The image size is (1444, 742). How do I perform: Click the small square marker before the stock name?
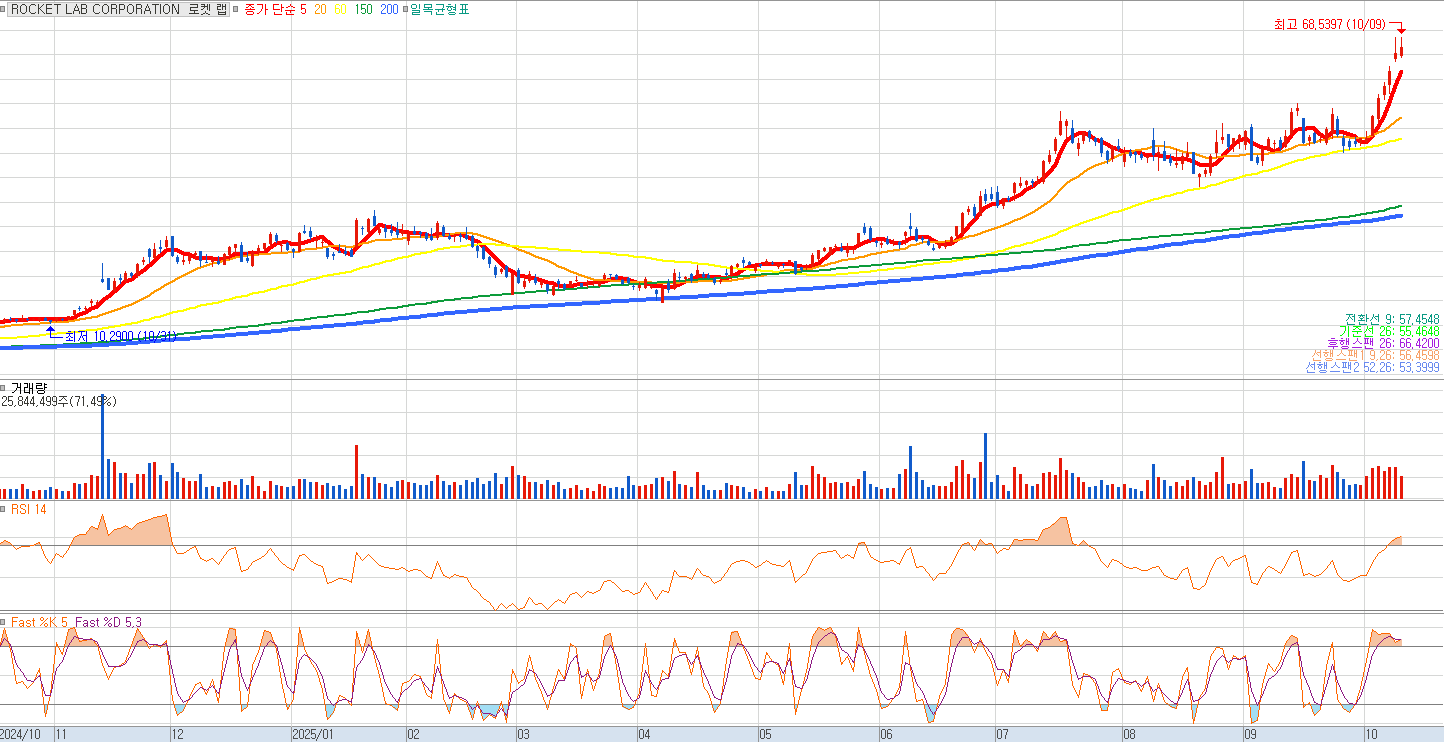[x=4, y=9]
